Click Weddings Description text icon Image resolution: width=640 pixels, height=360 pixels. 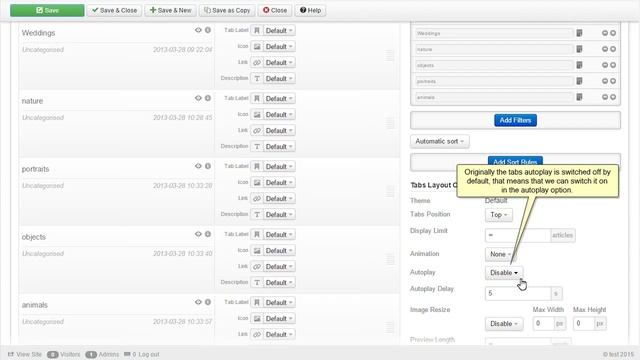(257, 78)
